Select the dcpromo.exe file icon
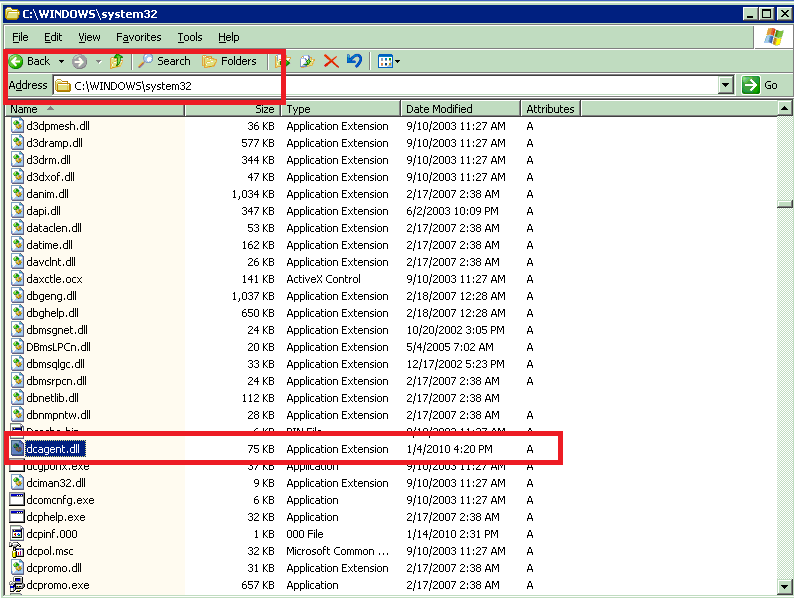 [17, 585]
